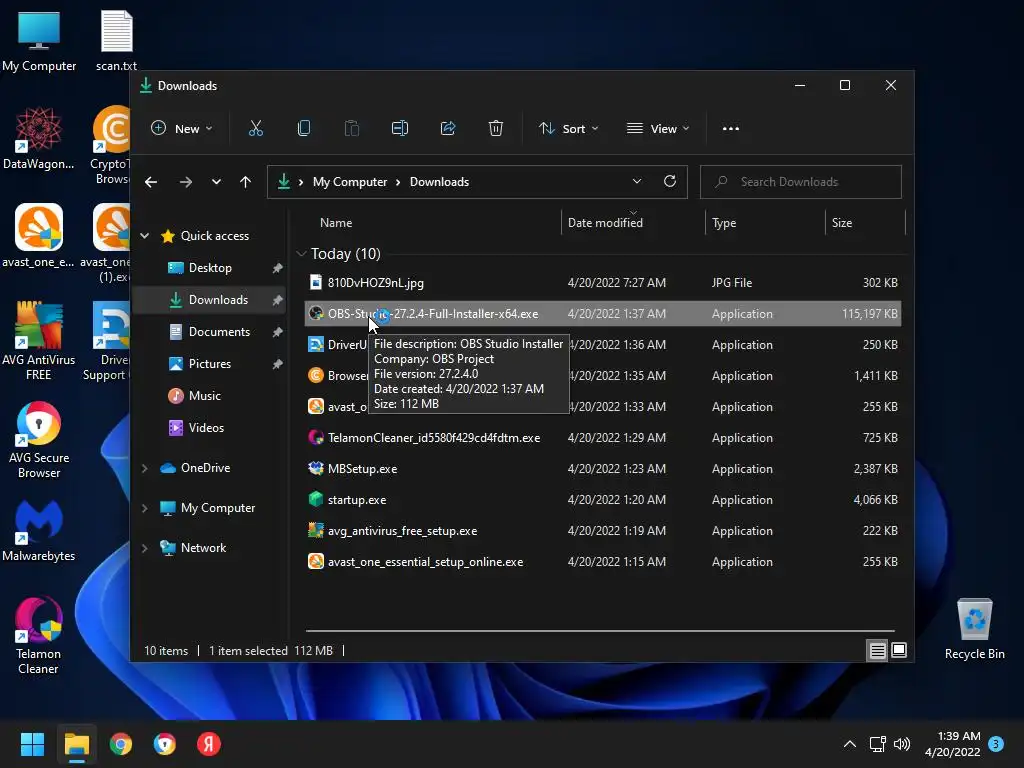Select the OBS-Studio-27.2.4-Full-Installer-x64.exe file
Viewport: 1024px width, 768px height.
(603, 313)
